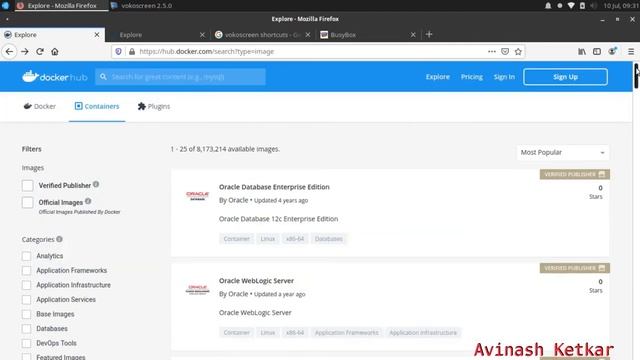Click inside Docker Hub search field
This screenshot has height=360, width=640.
[180, 77]
